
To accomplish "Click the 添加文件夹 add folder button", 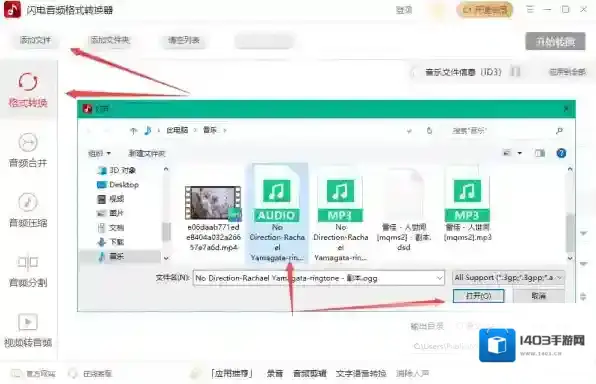I will click(x=110, y=40).
